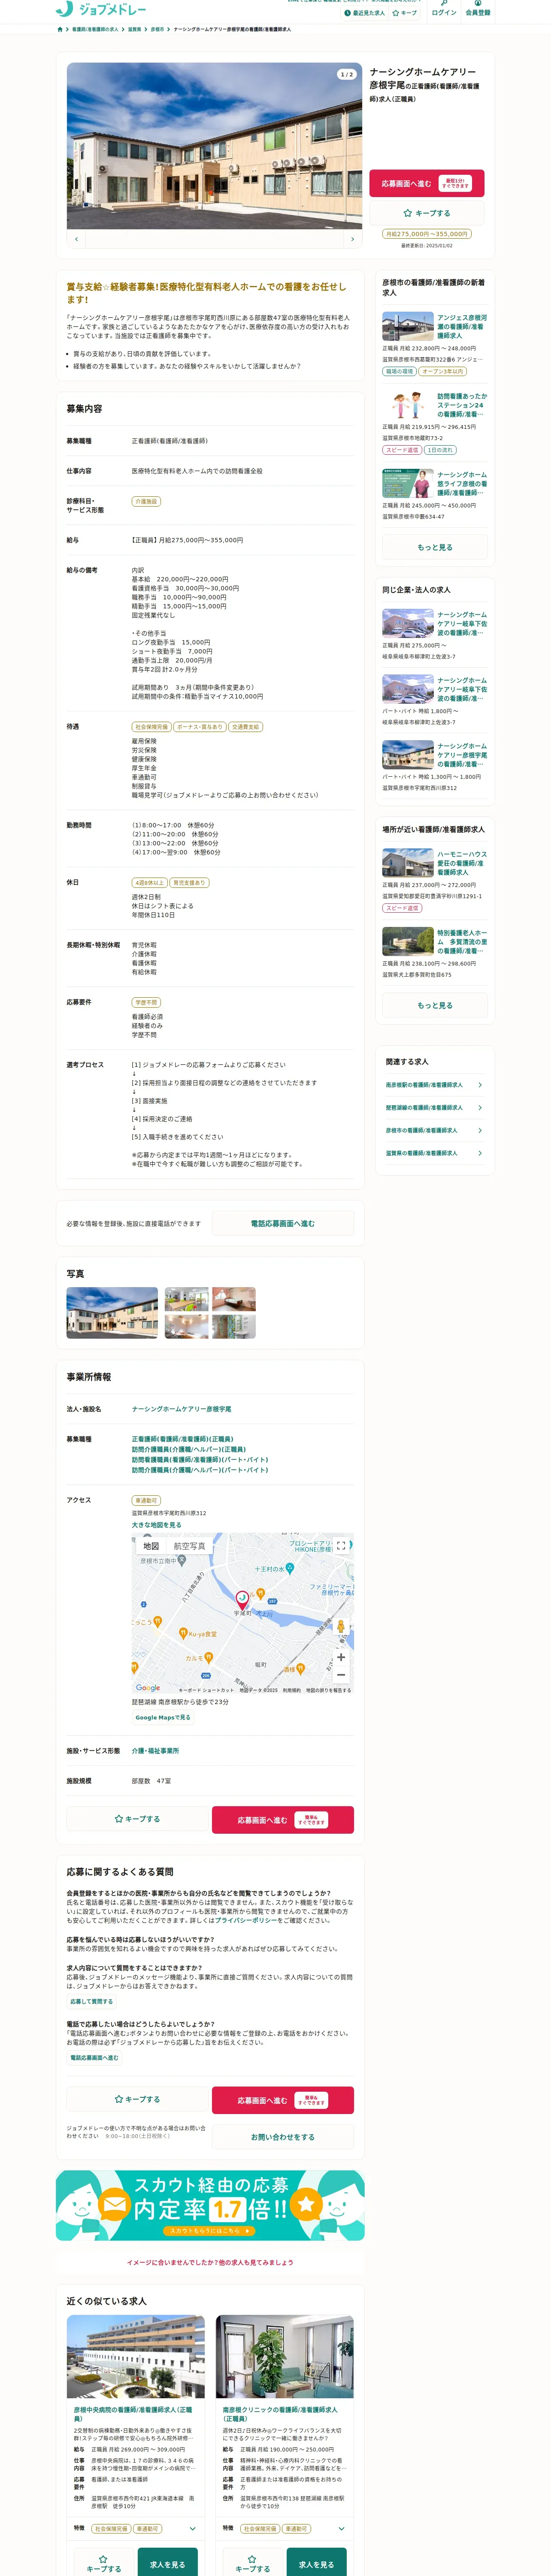Show previous facility photo arrow

(77, 240)
